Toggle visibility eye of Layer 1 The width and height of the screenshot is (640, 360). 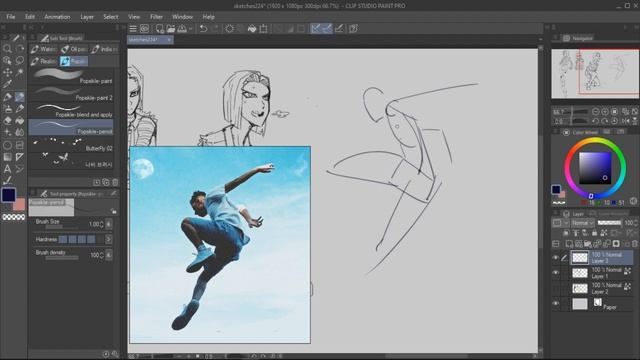click(556, 273)
